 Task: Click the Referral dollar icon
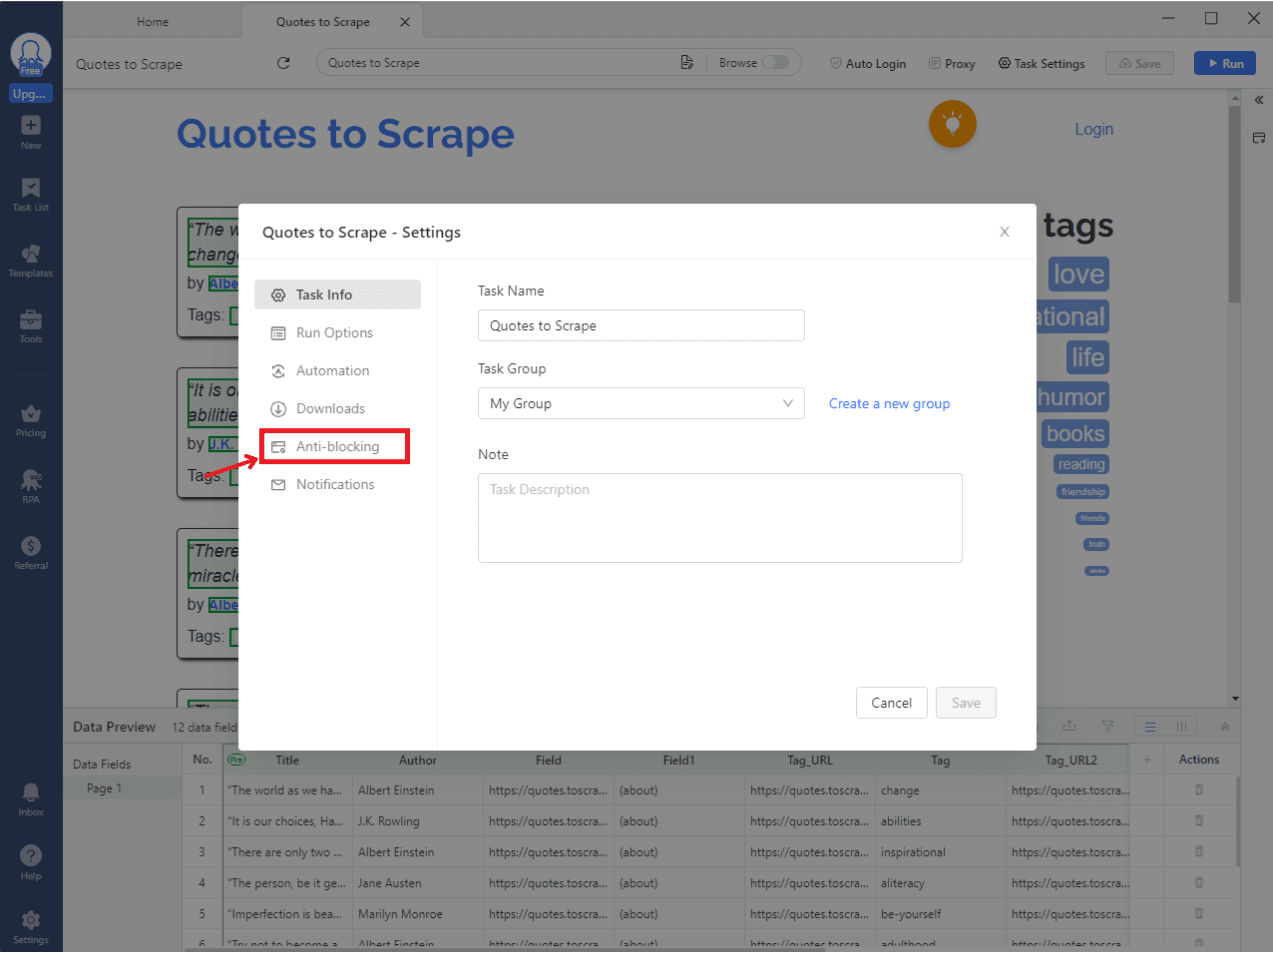31,547
